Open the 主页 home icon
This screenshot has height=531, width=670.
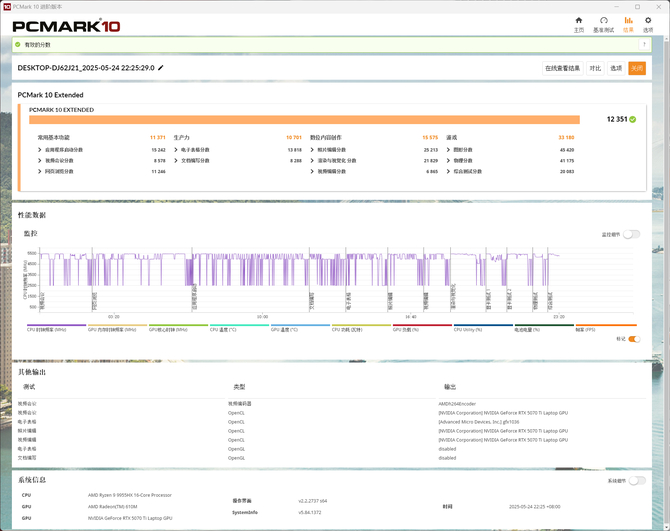coord(578,24)
